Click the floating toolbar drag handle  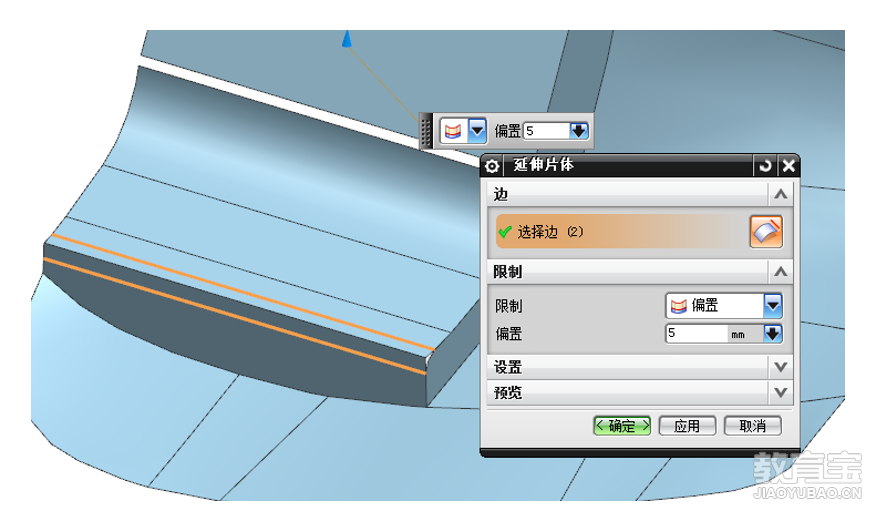pyautogui.click(x=426, y=131)
